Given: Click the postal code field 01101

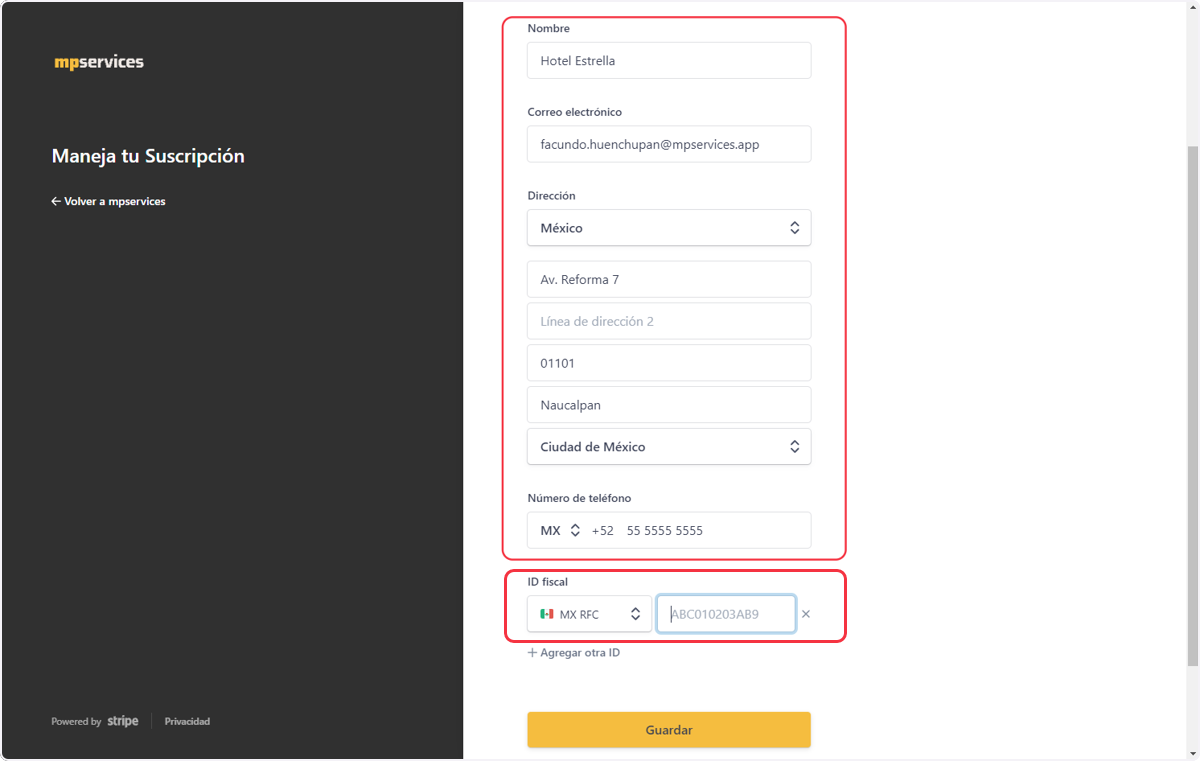Looking at the screenshot, I should [669, 363].
